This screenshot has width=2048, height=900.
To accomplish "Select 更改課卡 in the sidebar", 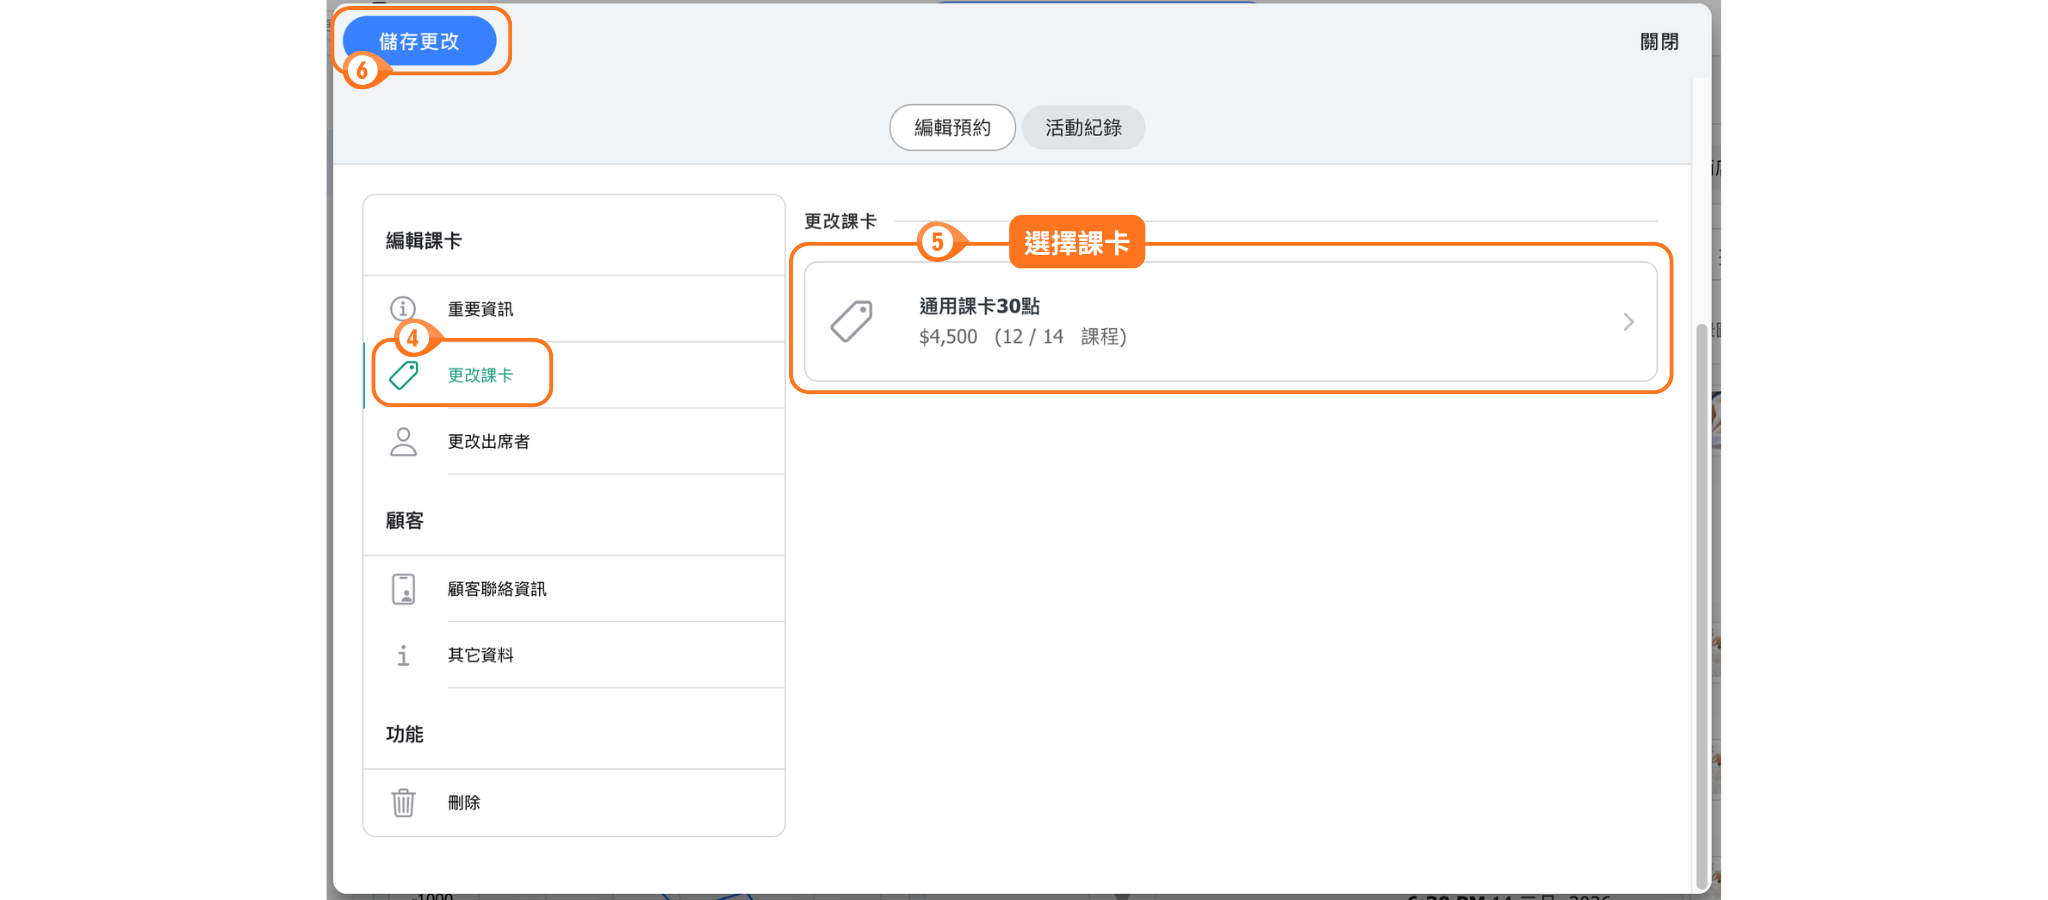I will tap(481, 375).
